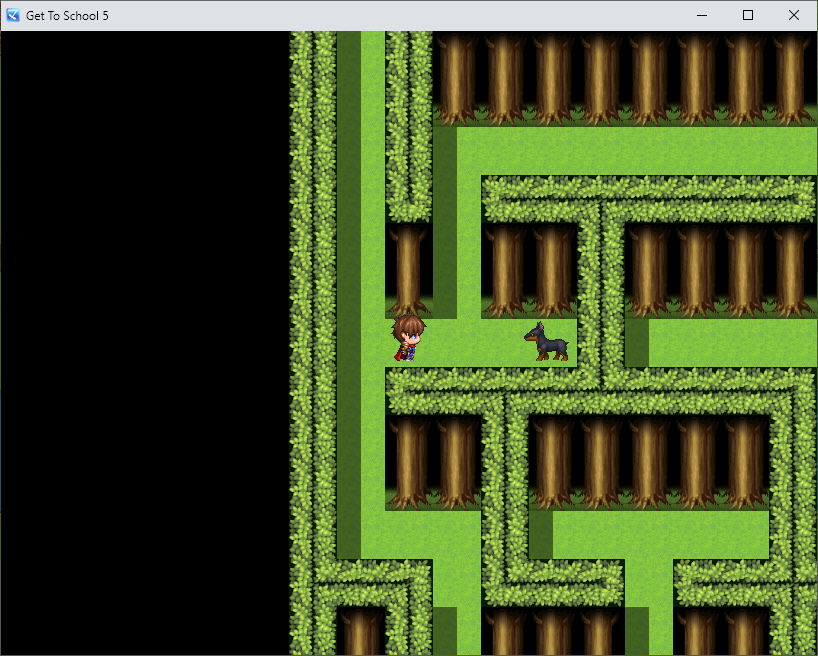Close the Get To School 5 window
Viewport: 818px width, 656px height.
point(794,15)
